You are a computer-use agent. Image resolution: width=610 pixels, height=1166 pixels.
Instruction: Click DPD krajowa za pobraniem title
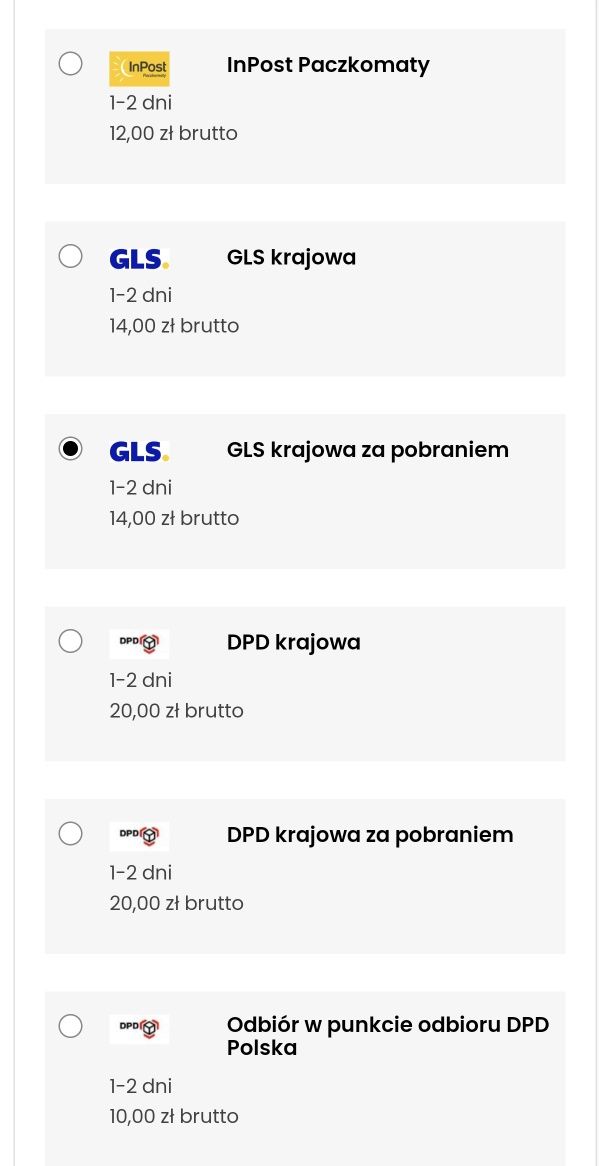coord(370,835)
